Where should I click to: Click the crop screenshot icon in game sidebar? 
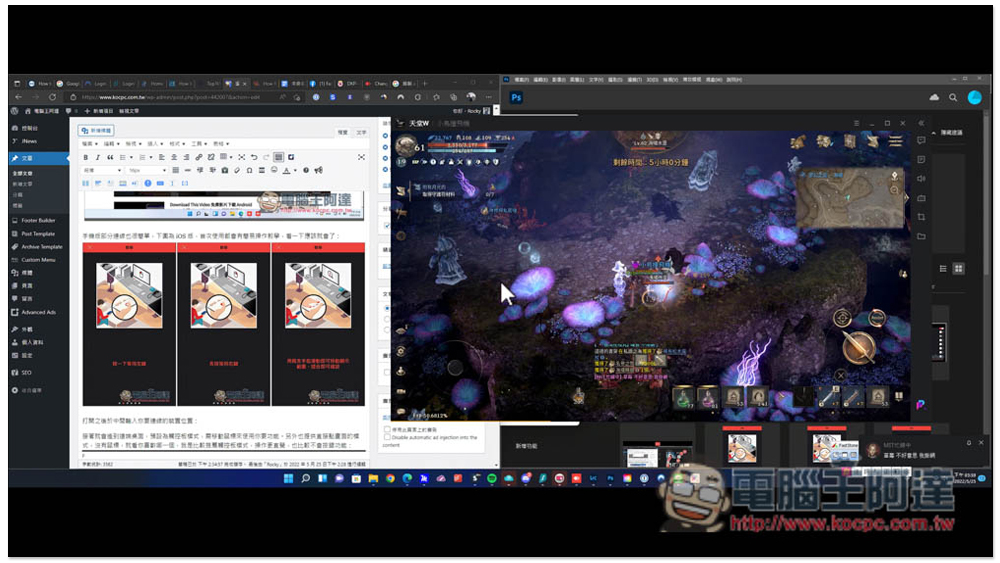(x=921, y=217)
